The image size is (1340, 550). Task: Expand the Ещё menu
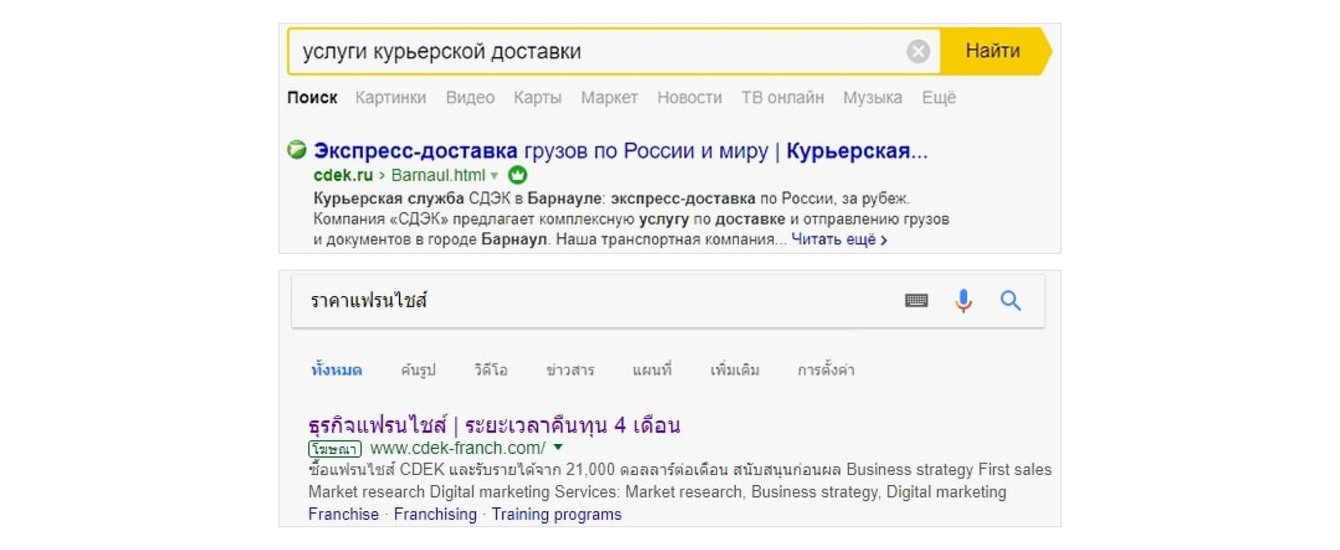(x=938, y=97)
